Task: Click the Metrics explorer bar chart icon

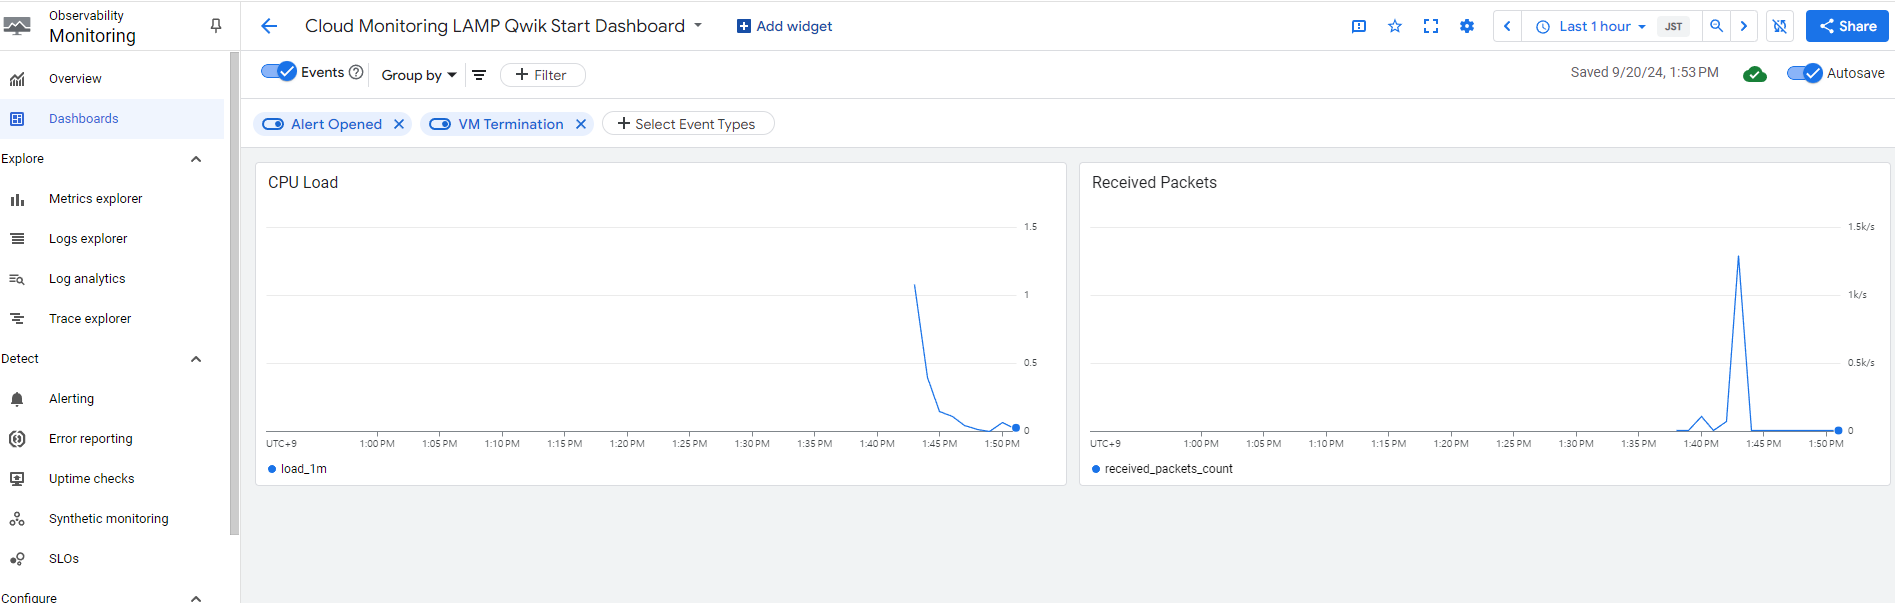Action: click(x=17, y=199)
